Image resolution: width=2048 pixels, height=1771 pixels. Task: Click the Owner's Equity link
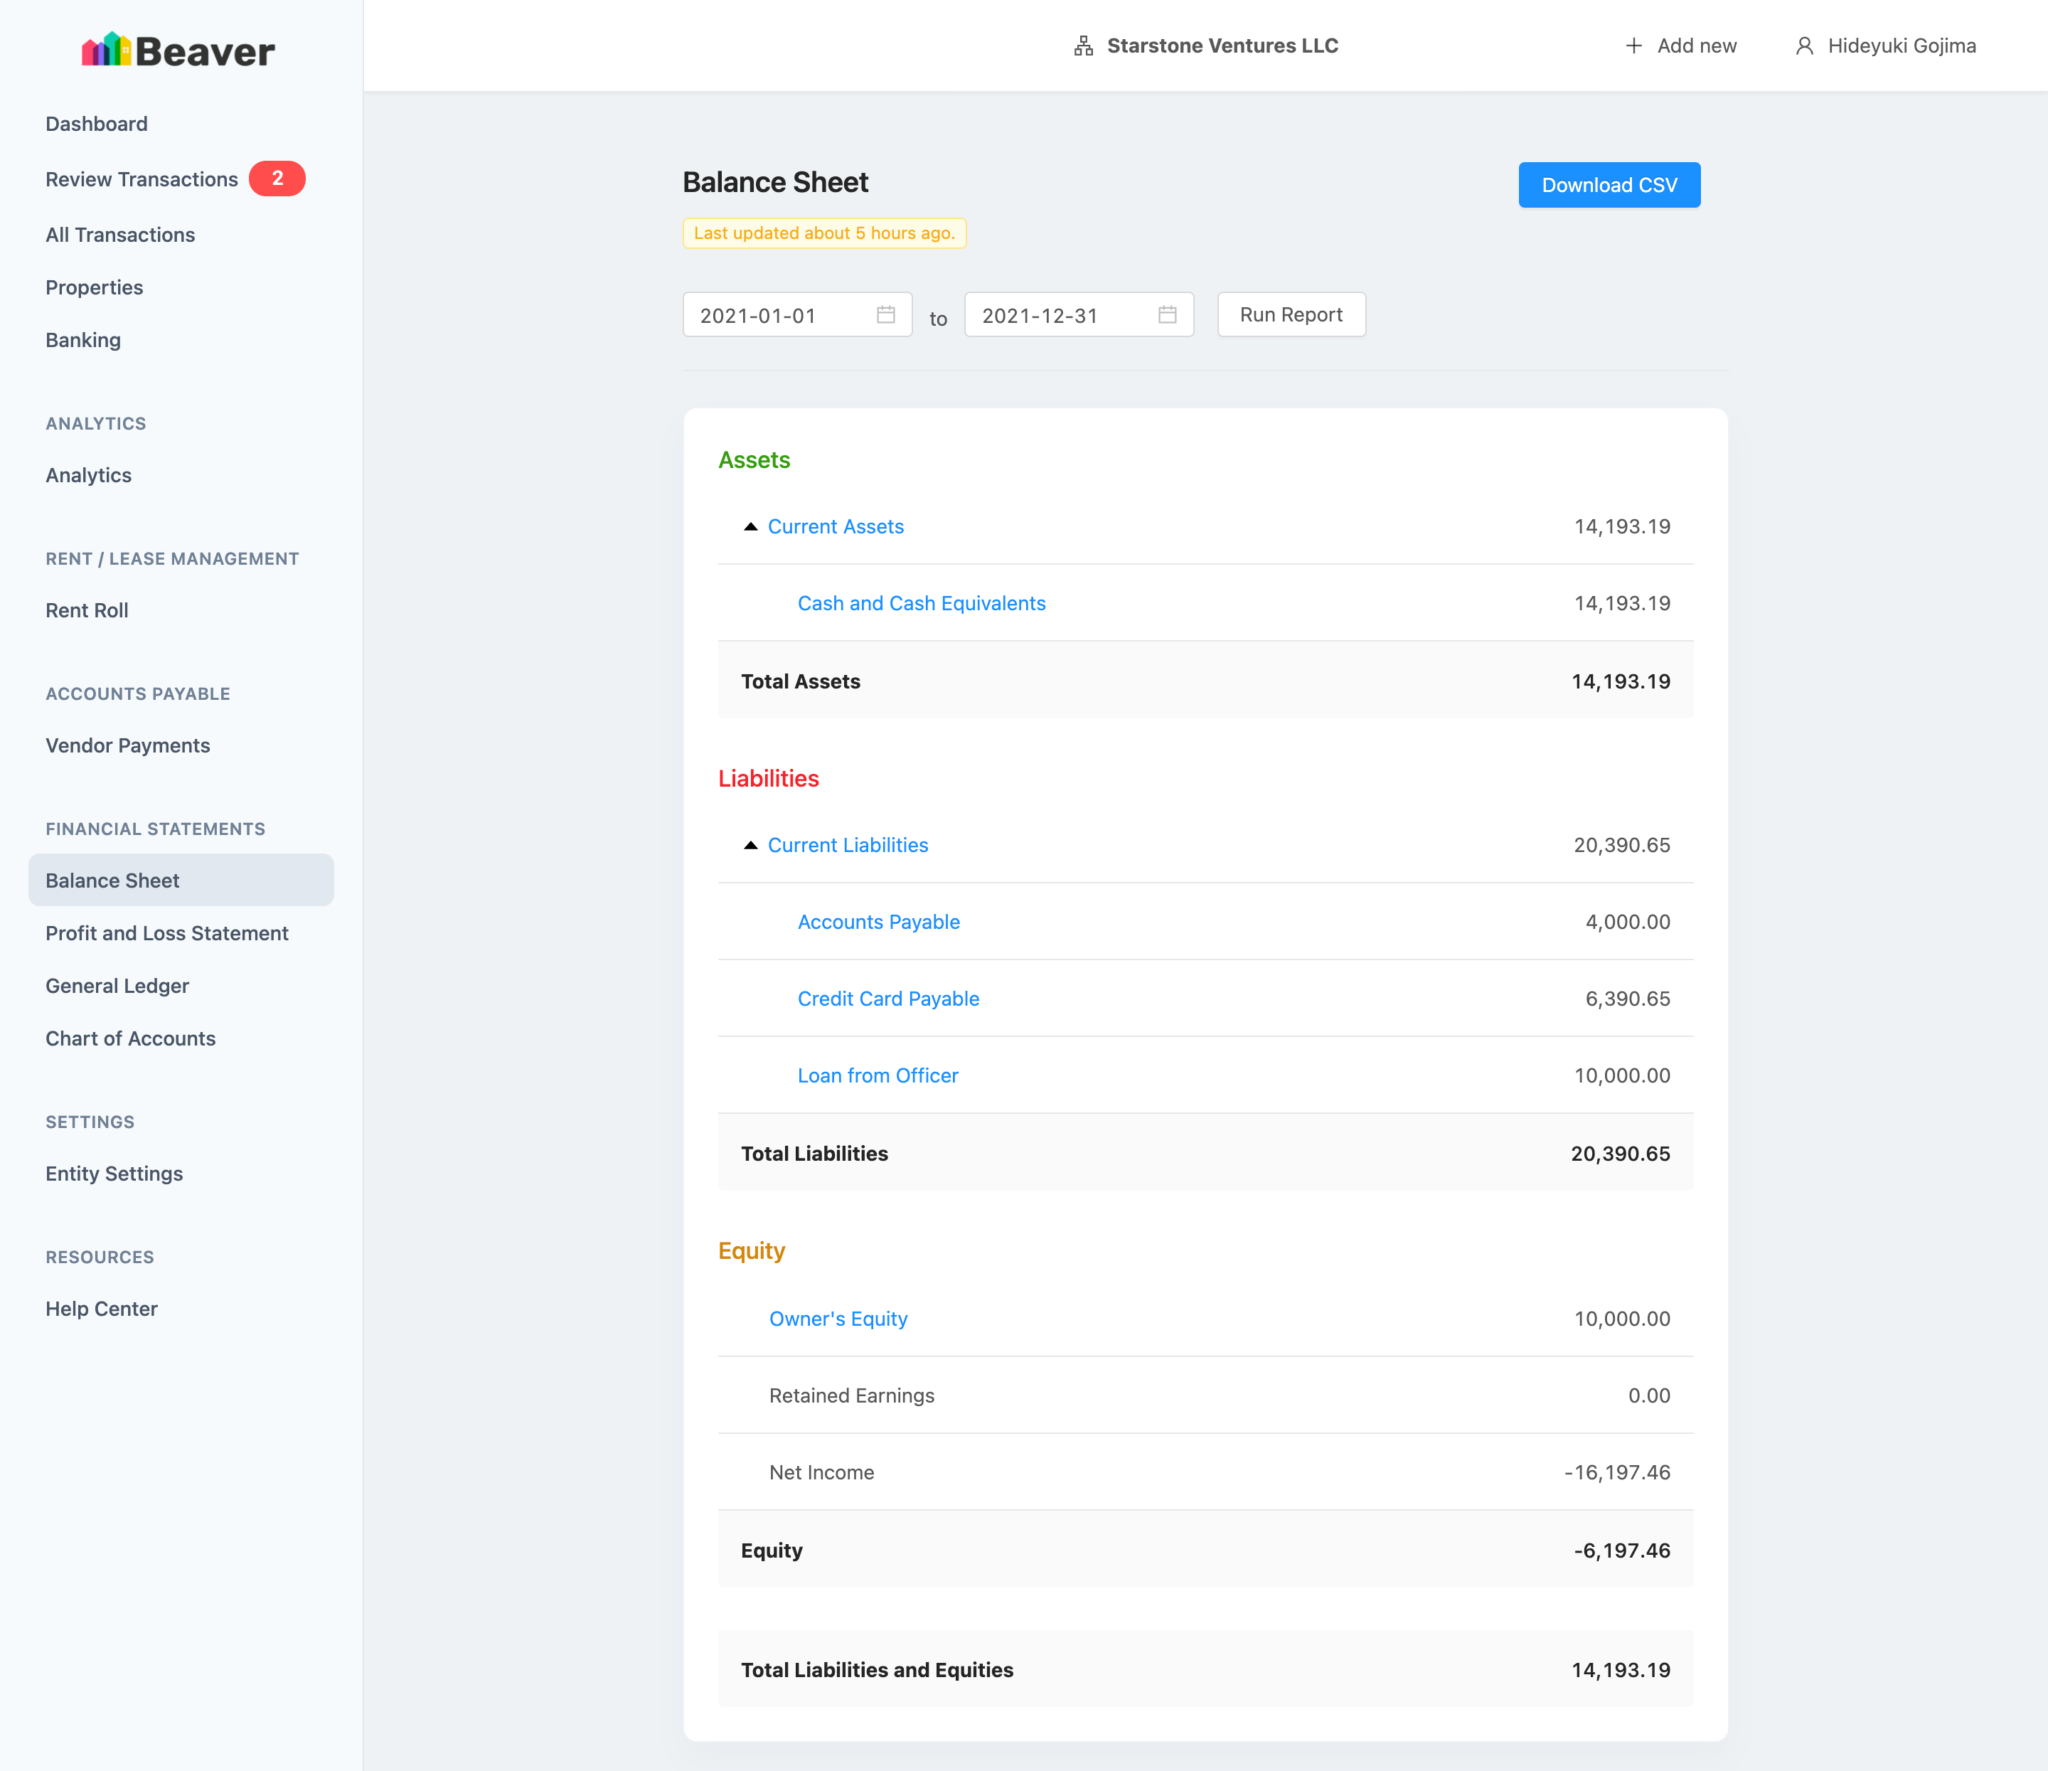(838, 1319)
